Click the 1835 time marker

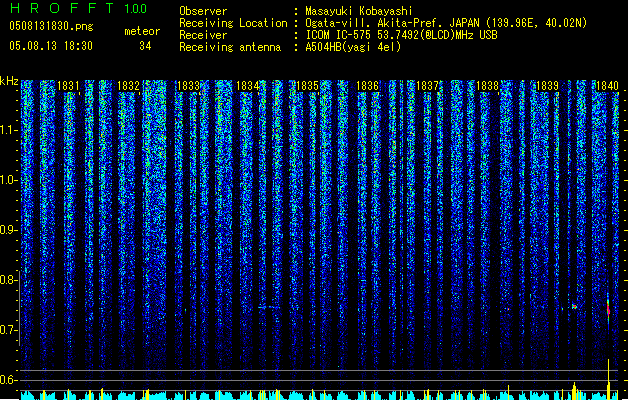point(308,86)
